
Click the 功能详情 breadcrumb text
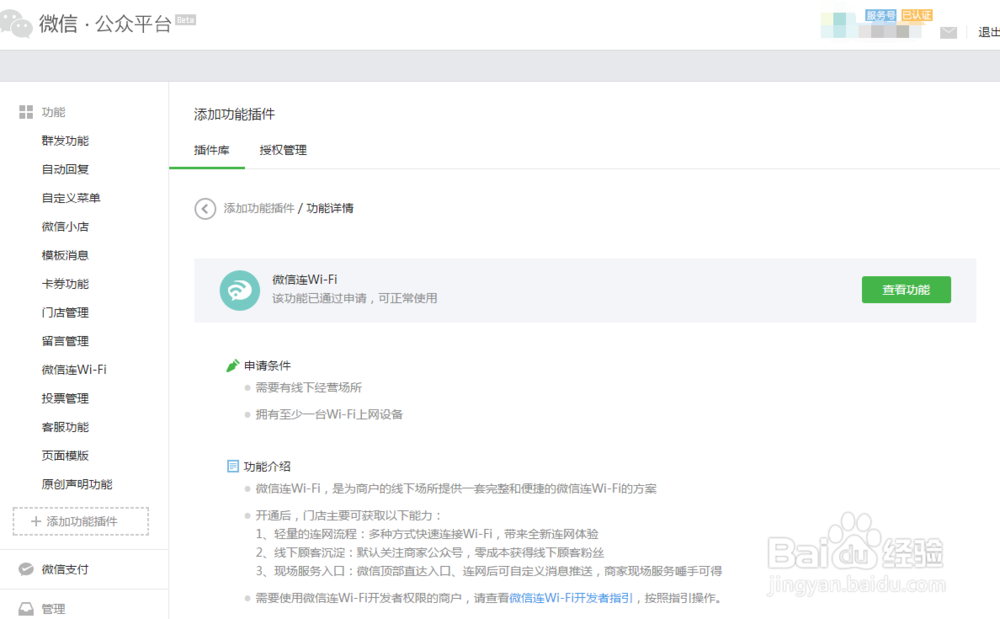(x=330, y=208)
